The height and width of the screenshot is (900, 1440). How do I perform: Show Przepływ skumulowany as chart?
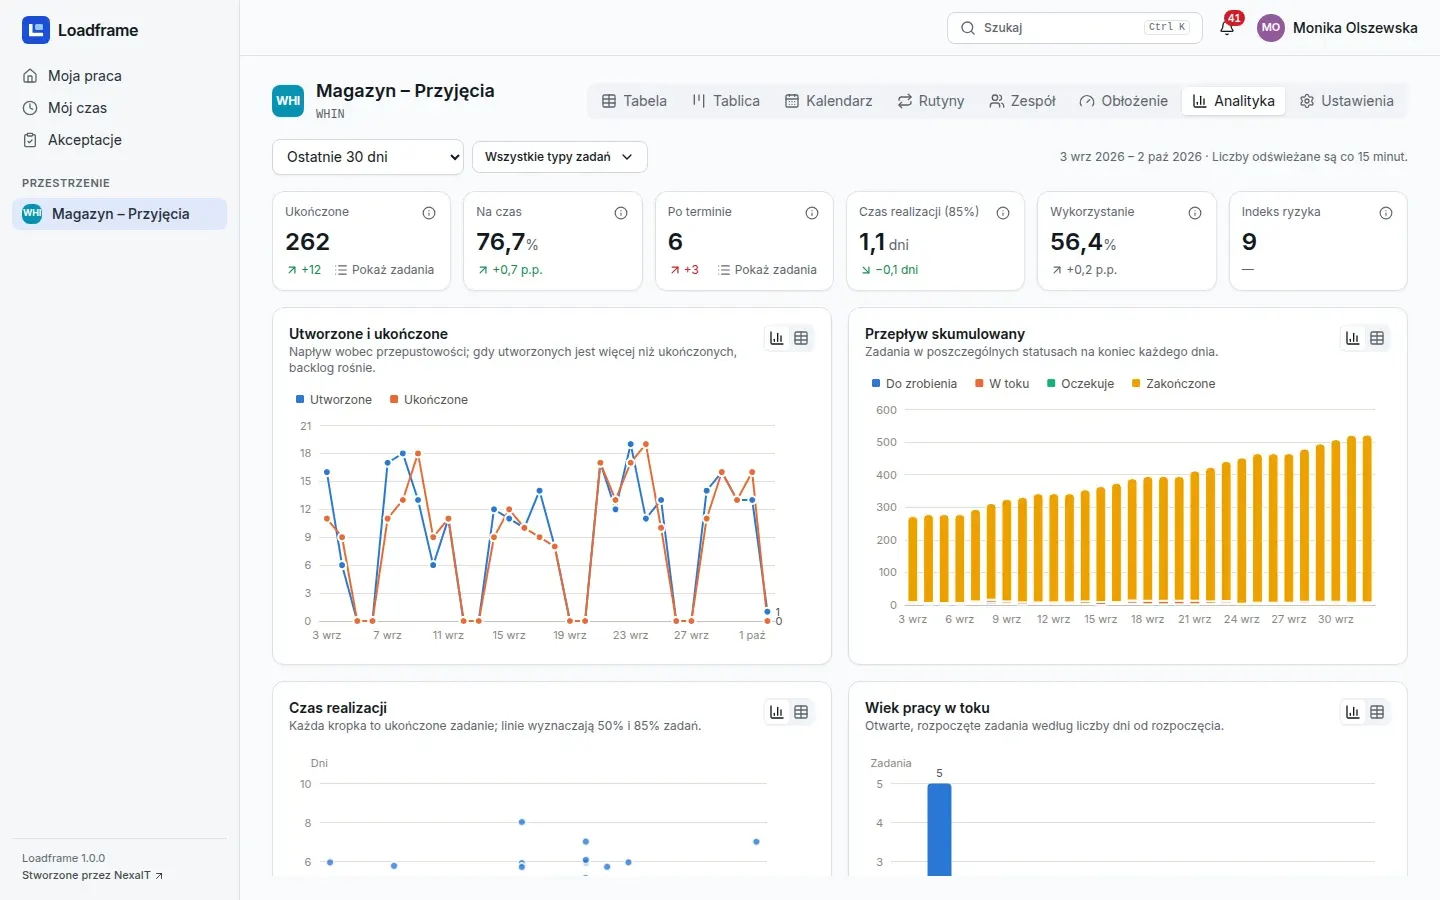1353,338
